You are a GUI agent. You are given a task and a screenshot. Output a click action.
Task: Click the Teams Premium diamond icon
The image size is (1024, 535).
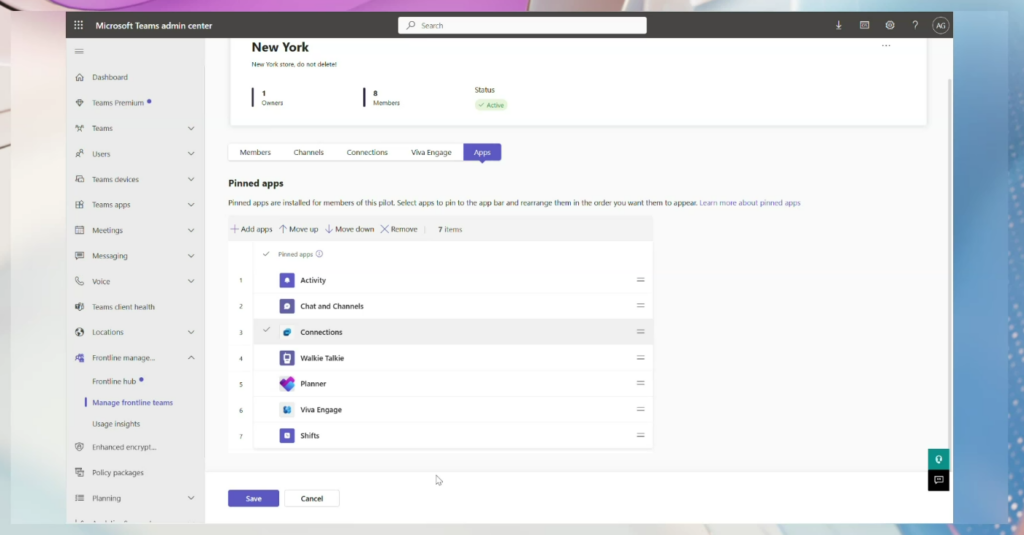(x=80, y=103)
